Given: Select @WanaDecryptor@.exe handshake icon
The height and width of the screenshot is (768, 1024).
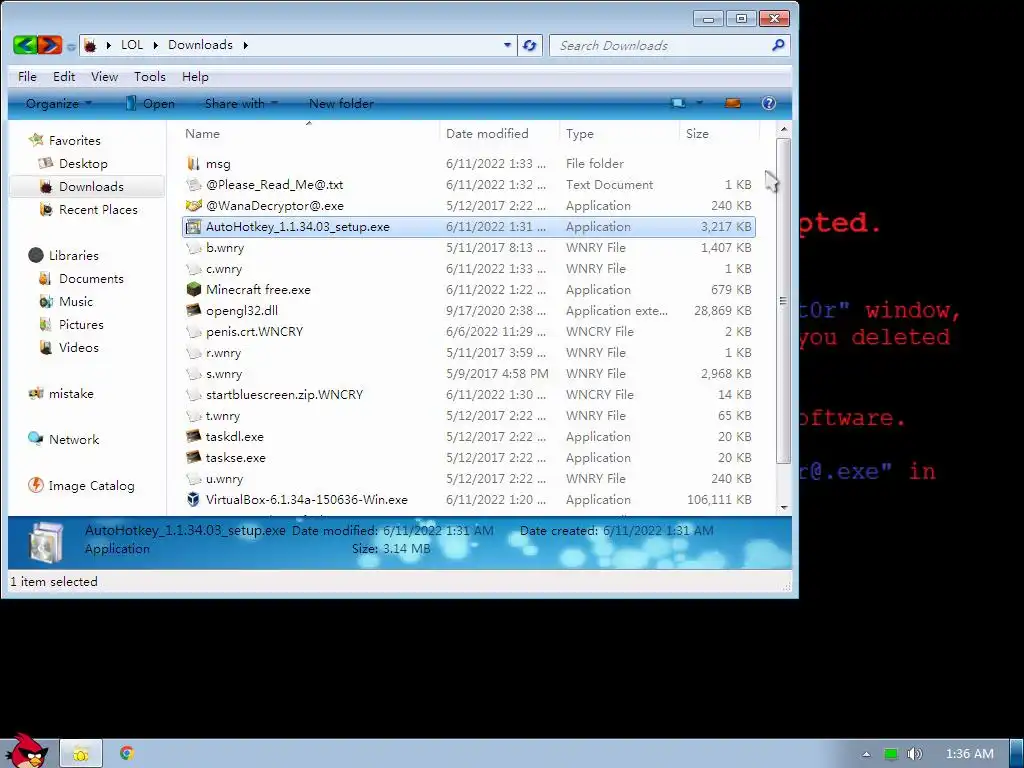Looking at the screenshot, I should pos(193,205).
